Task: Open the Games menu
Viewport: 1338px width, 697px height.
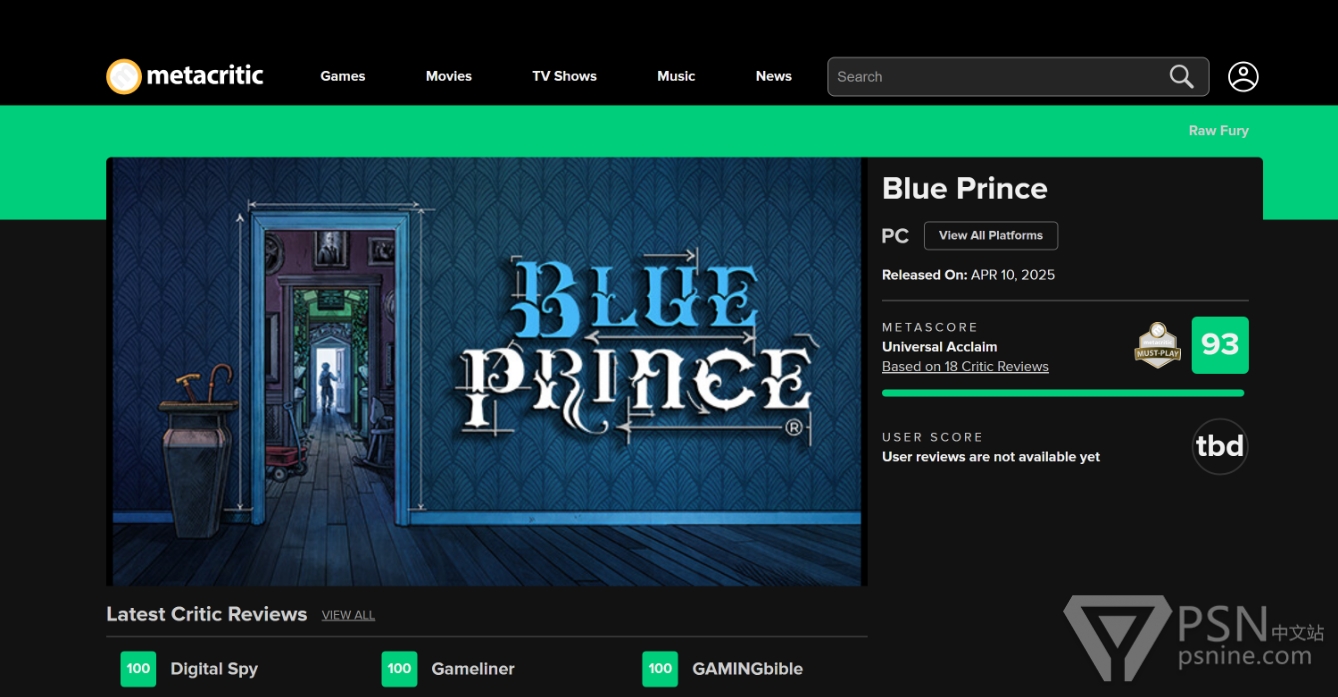Action: [343, 76]
